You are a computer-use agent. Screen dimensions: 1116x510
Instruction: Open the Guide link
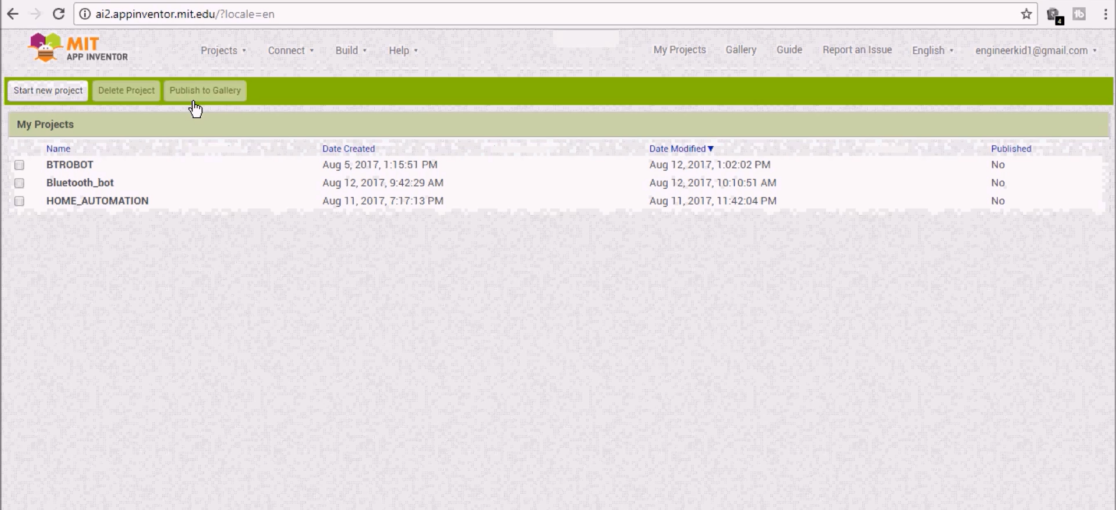(x=789, y=50)
